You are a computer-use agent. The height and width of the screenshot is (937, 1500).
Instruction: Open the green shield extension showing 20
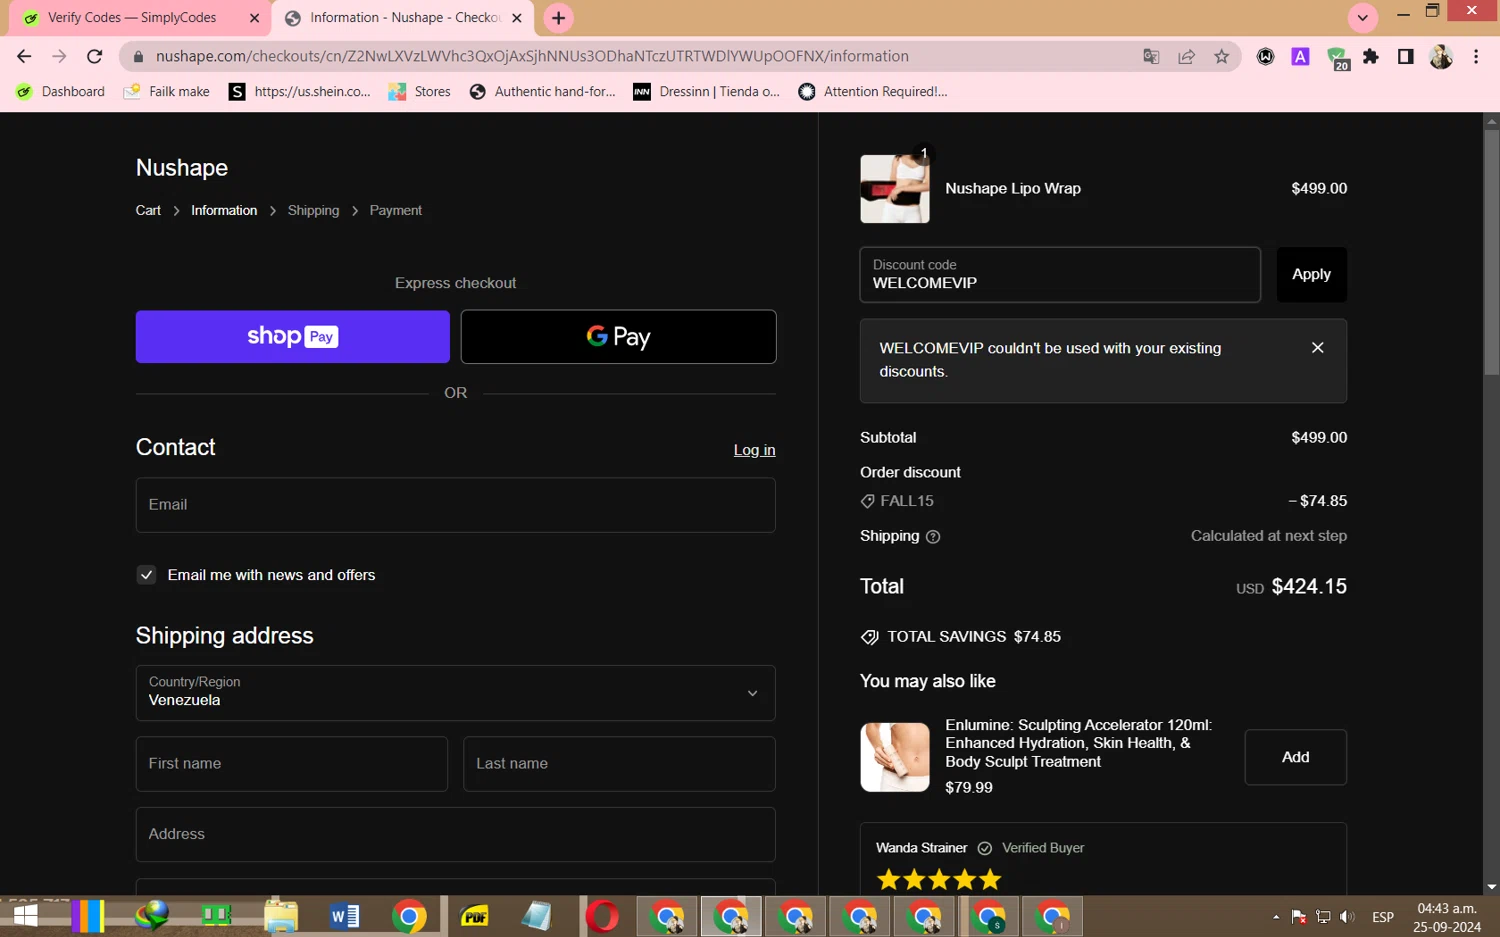coord(1337,58)
